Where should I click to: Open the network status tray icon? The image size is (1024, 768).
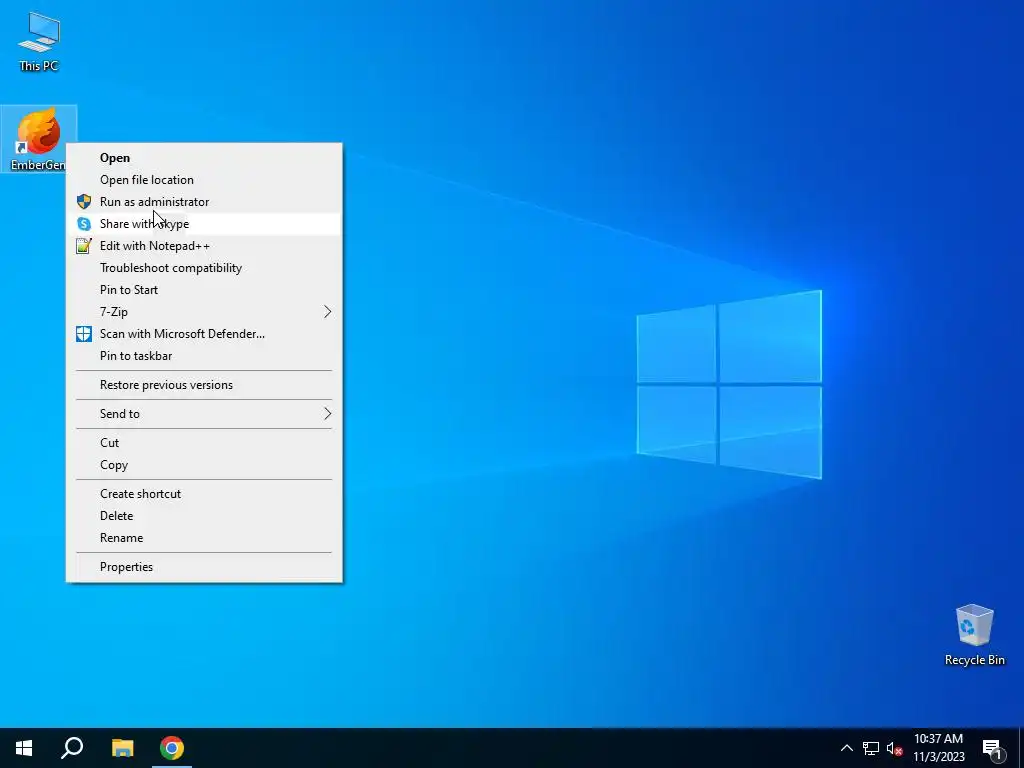pyautogui.click(x=871, y=748)
